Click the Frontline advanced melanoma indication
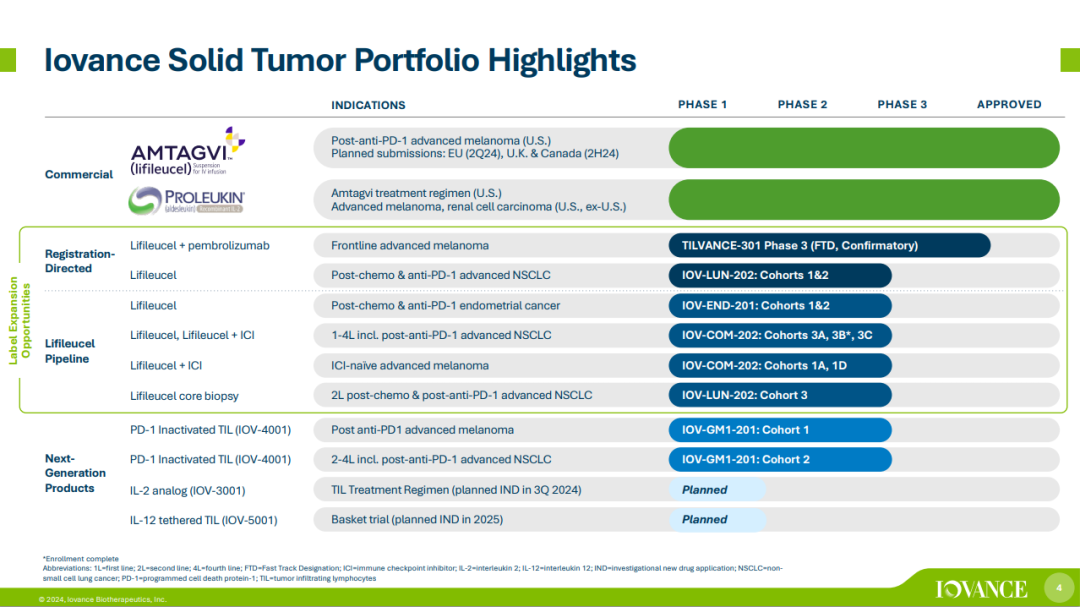 point(410,246)
